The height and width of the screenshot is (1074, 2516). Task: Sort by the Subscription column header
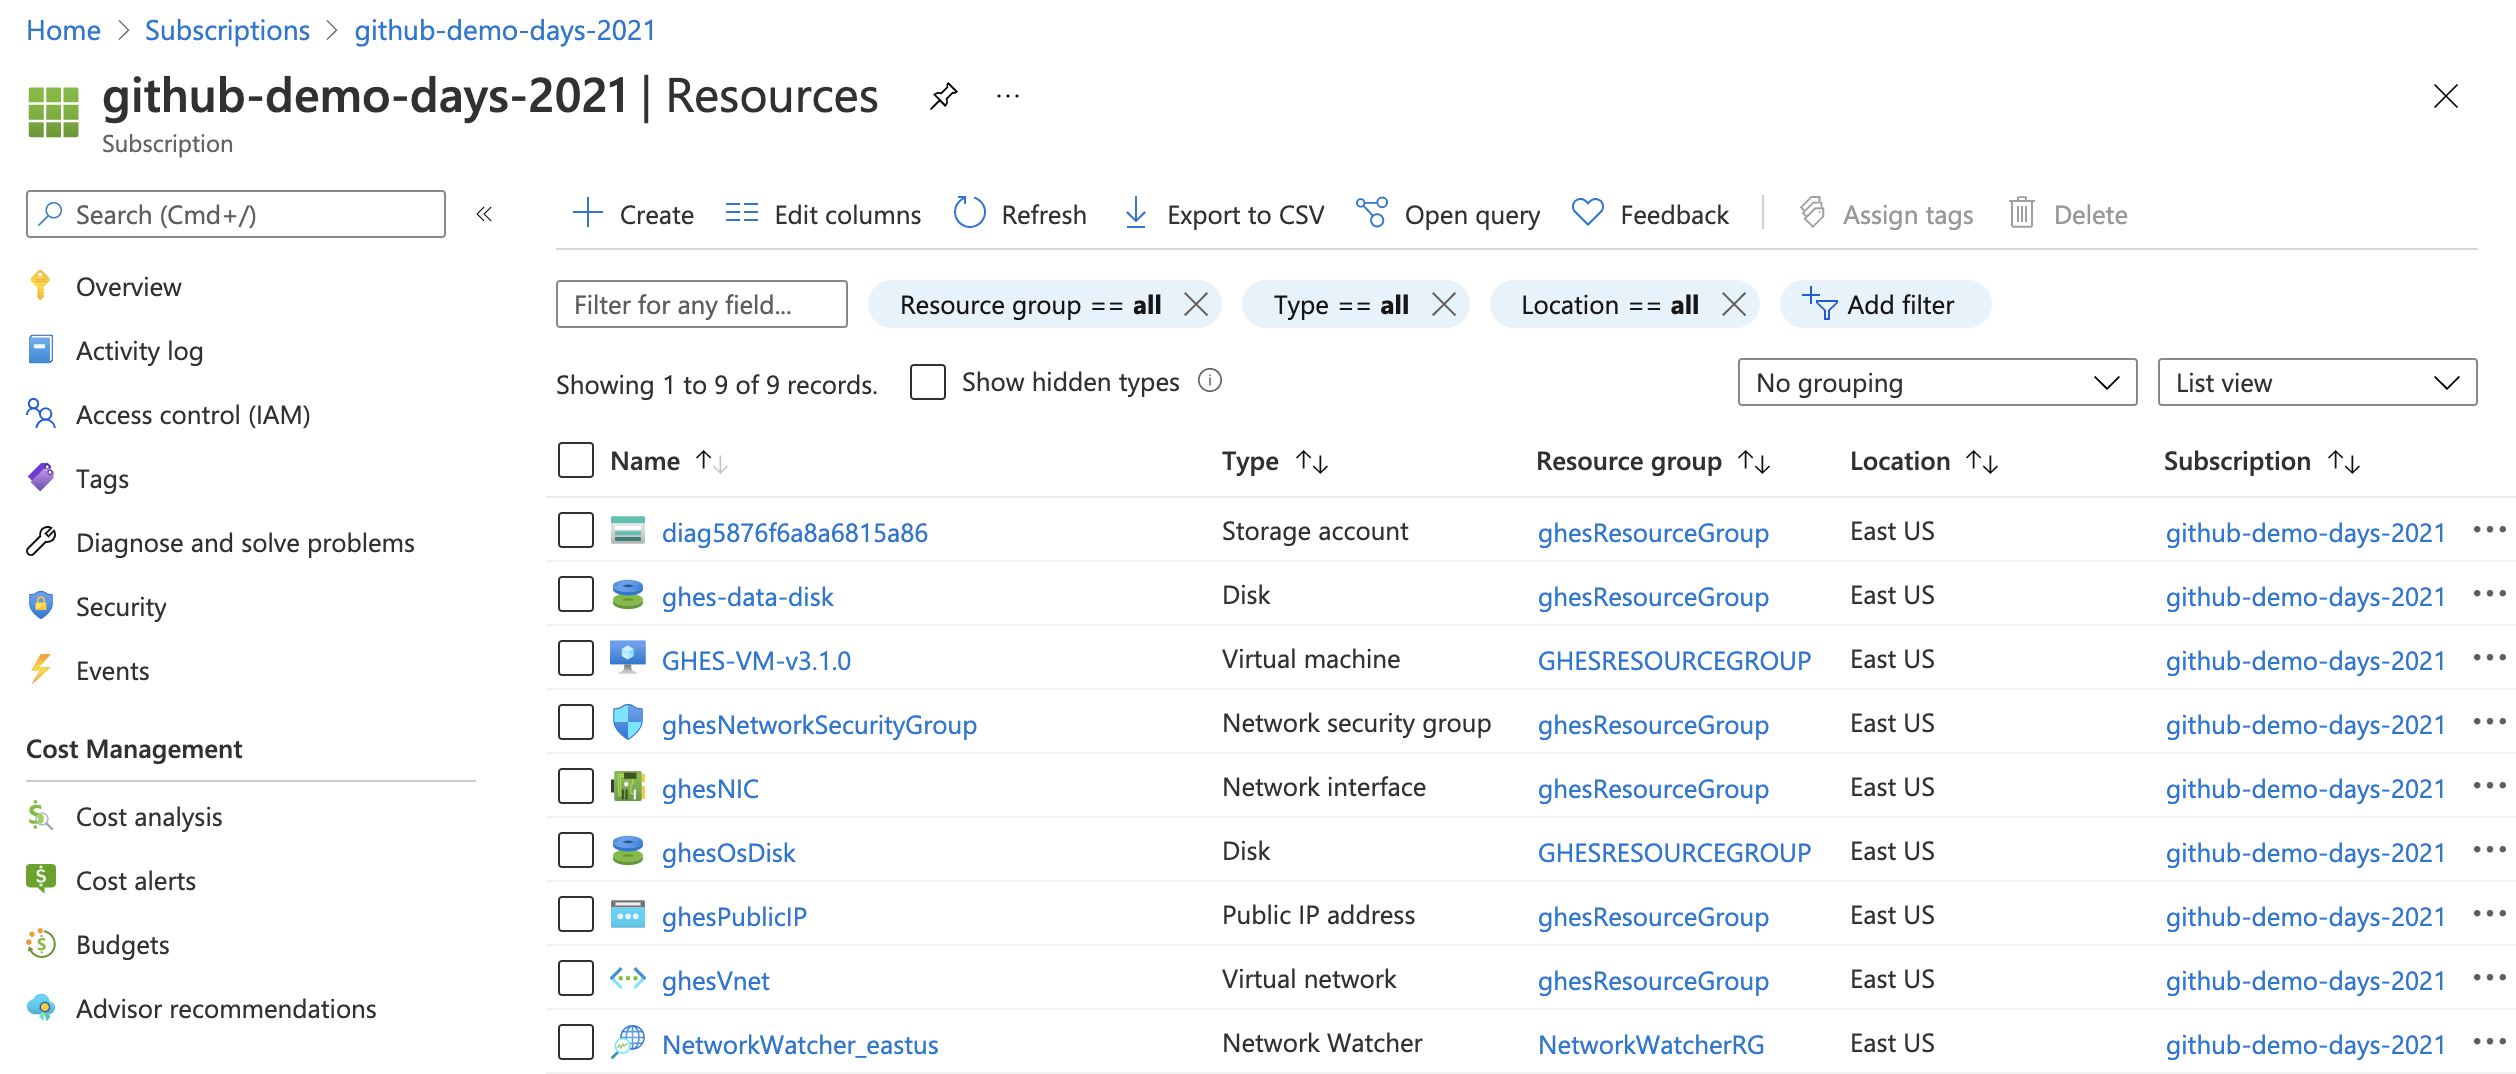click(x=2261, y=461)
